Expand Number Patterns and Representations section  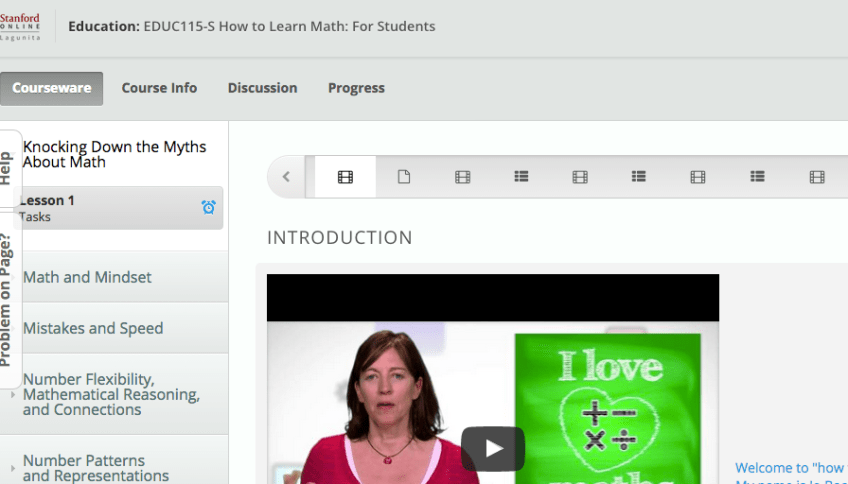pyautogui.click(x=95, y=468)
